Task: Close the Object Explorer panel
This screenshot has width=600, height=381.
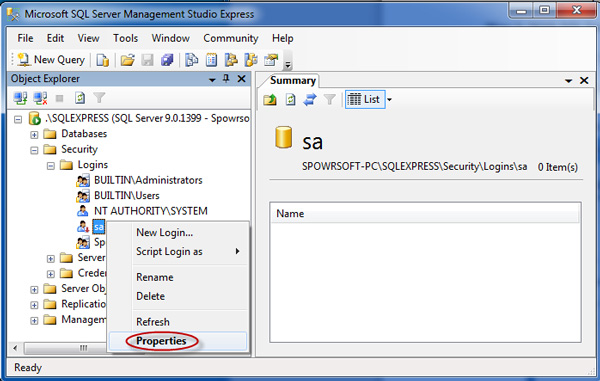Action: (241, 79)
